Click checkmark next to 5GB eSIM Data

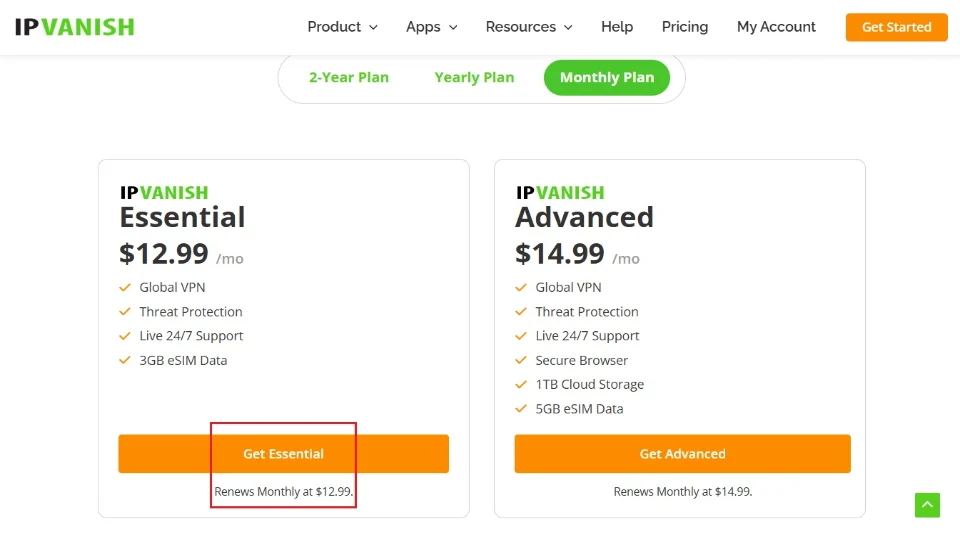coord(521,408)
